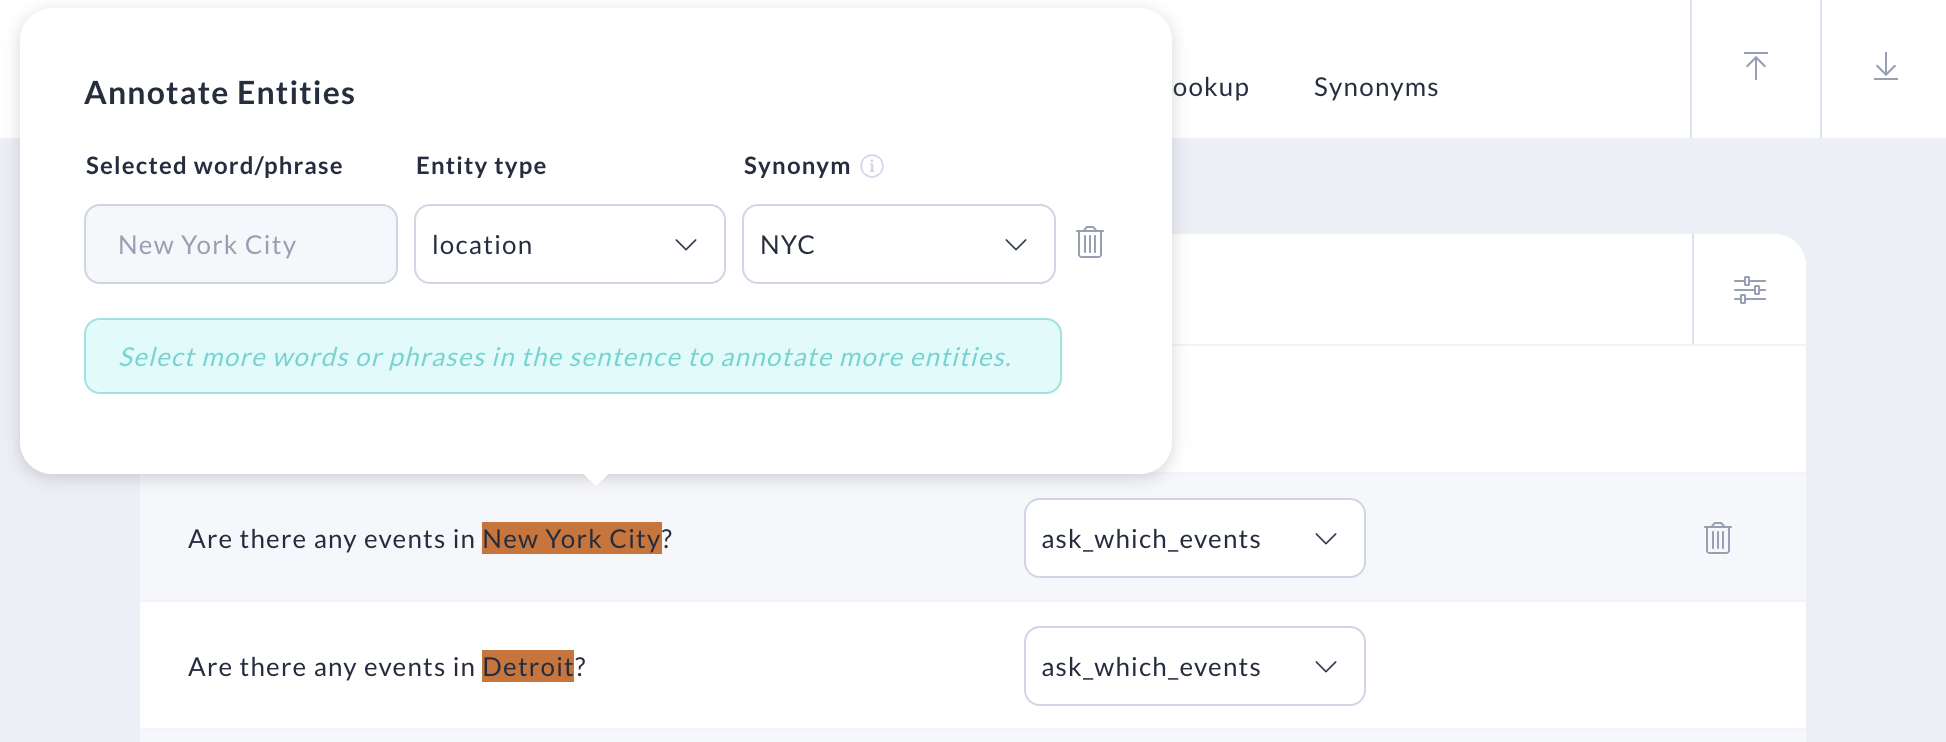Switch to the Lookup tab

point(1210,87)
